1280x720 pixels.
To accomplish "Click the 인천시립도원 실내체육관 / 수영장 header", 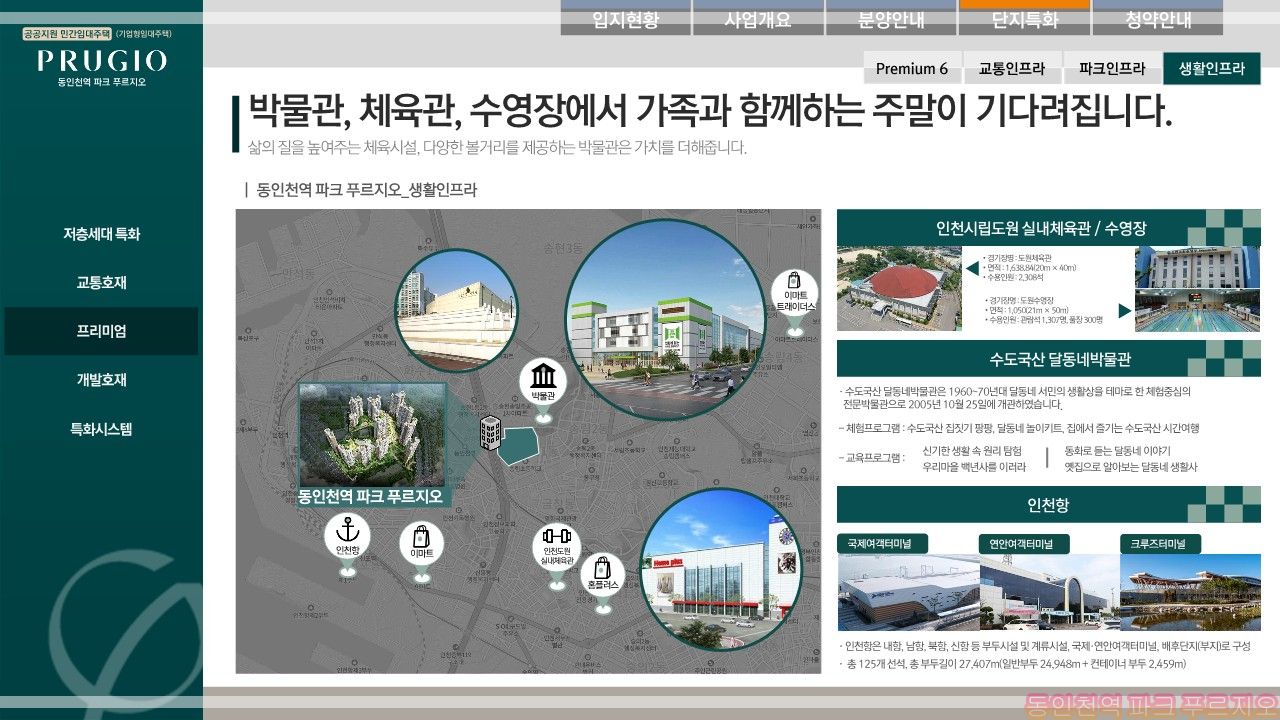I will pyautogui.click(x=1048, y=228).
